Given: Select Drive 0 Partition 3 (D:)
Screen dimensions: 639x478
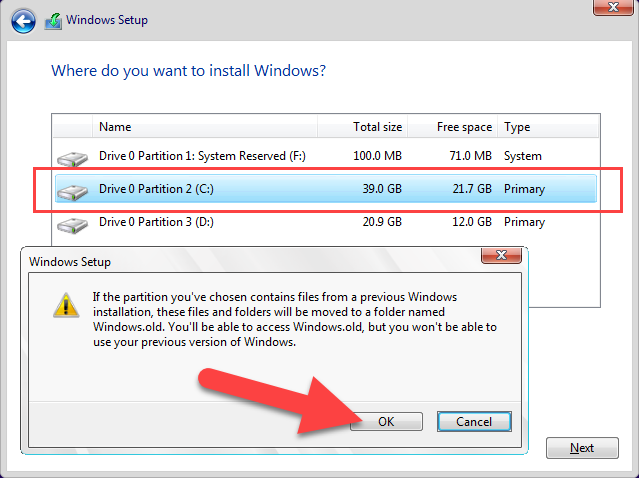Looking at the screenshot, I should point(326,222).
